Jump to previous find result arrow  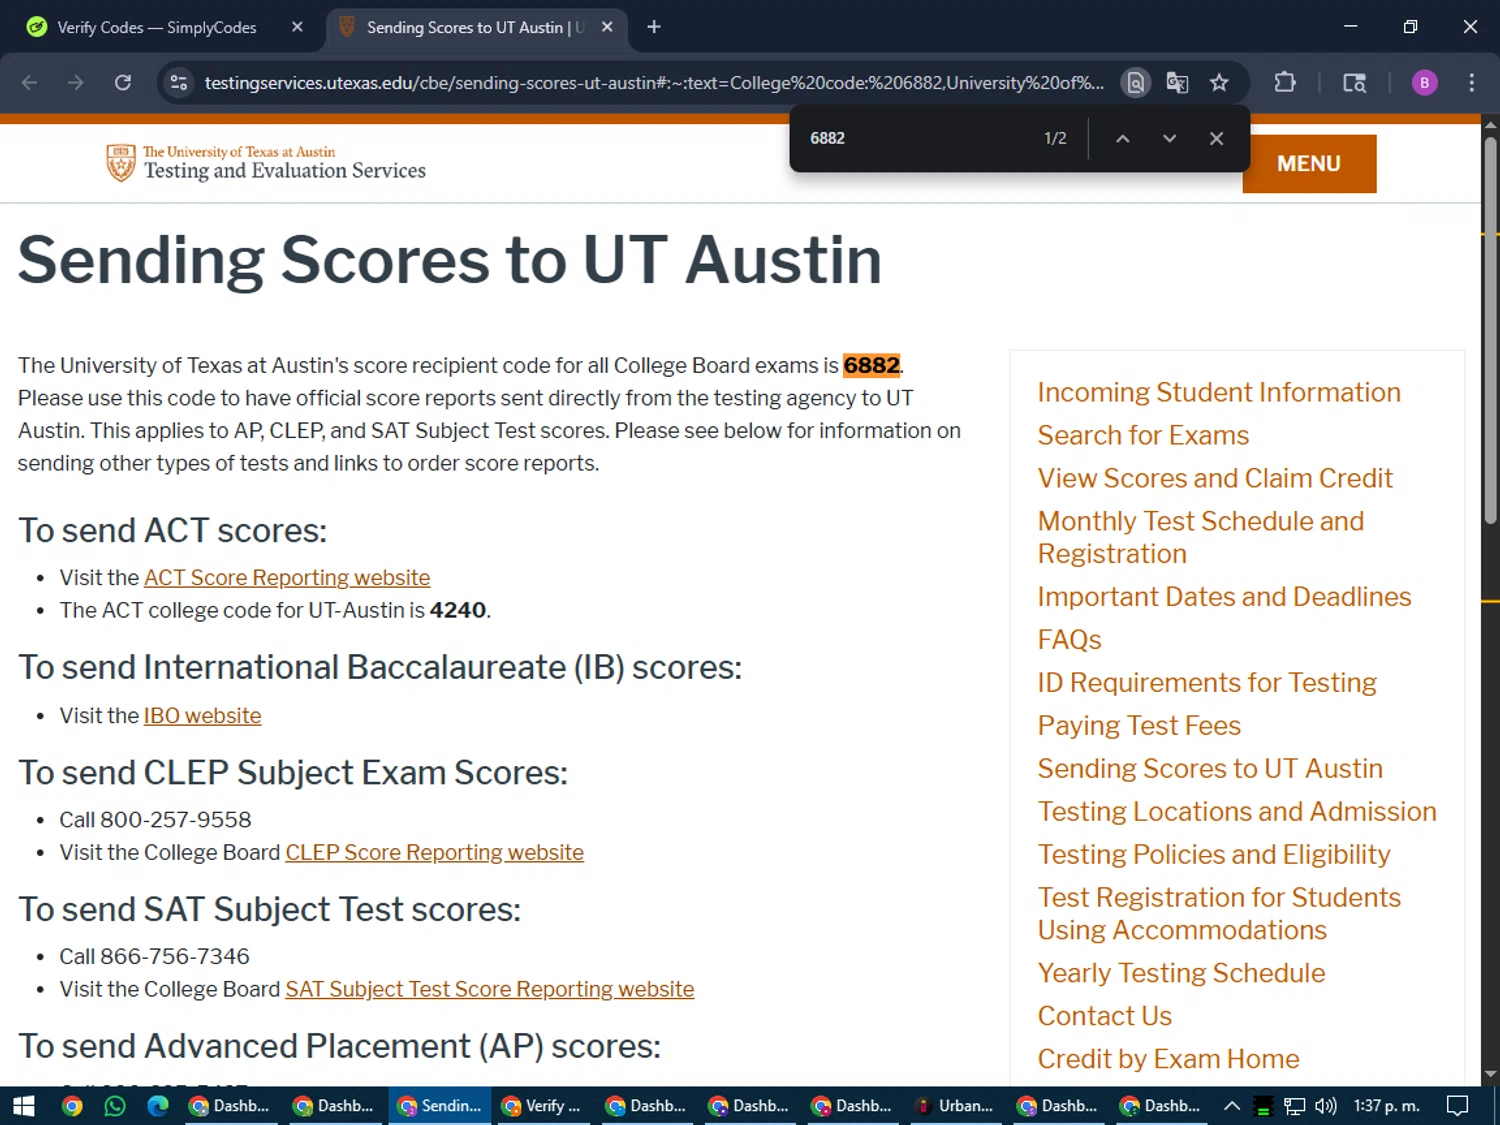tap(1122, 138)
